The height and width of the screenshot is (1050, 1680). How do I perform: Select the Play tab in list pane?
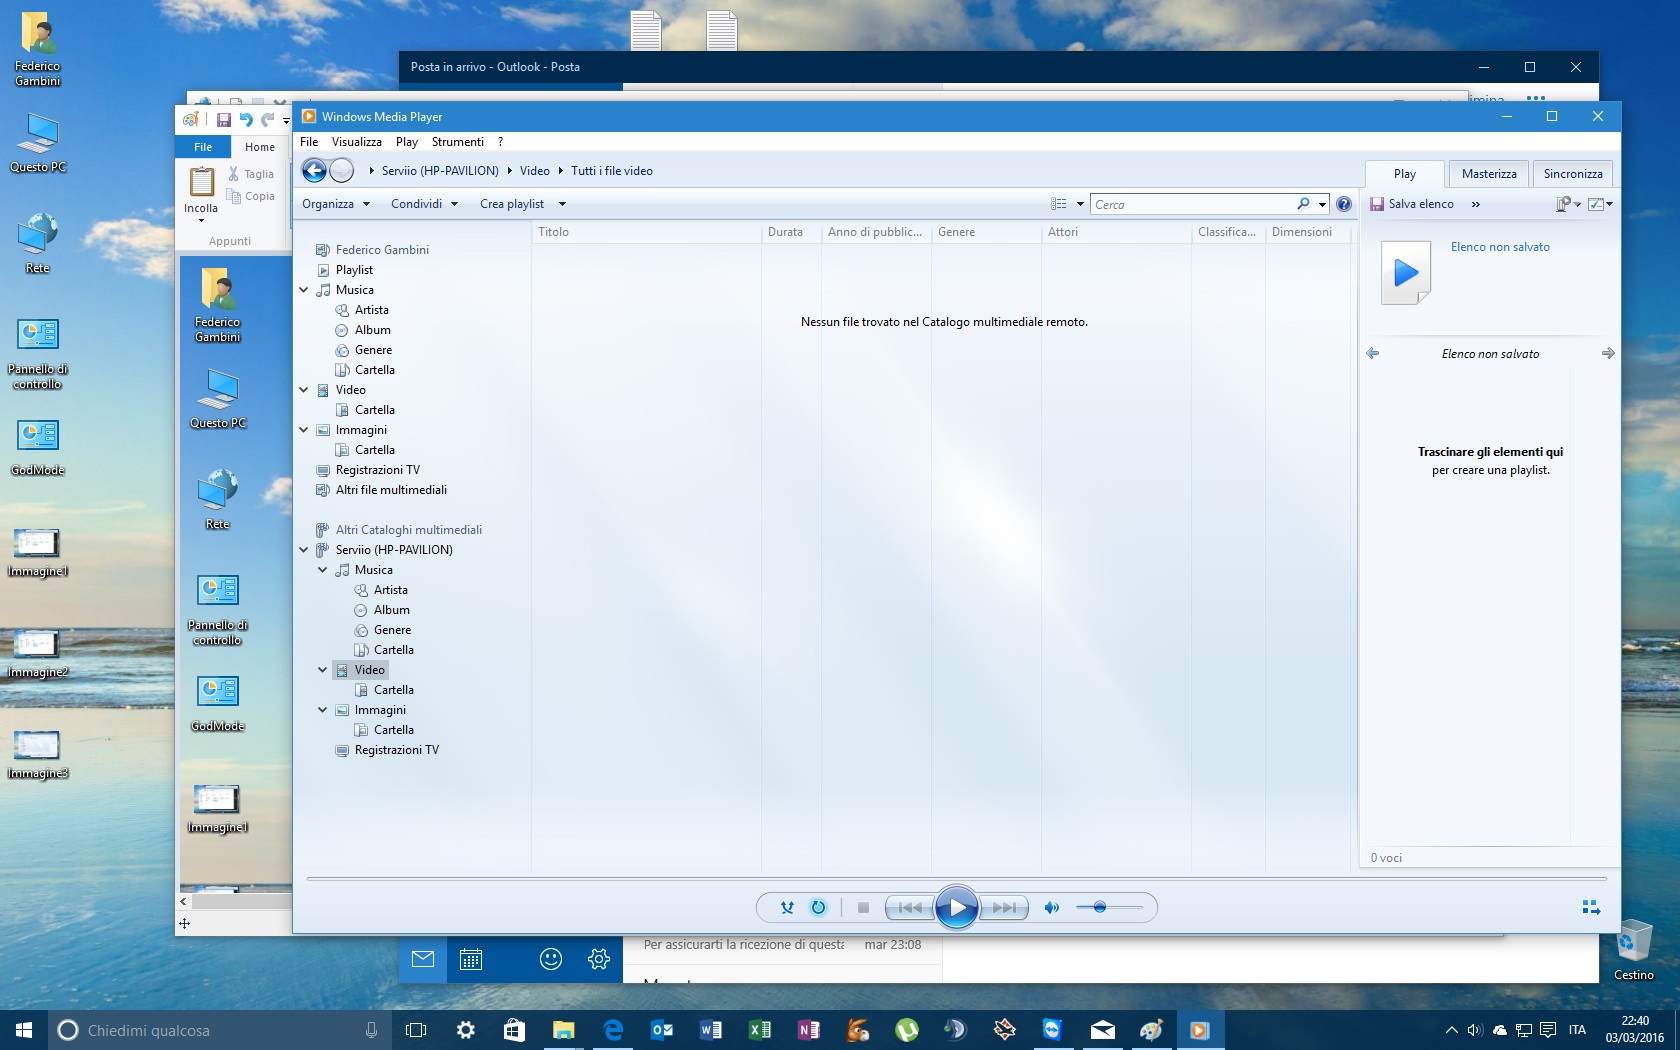pyautogui.click(x=1405, y=174)
